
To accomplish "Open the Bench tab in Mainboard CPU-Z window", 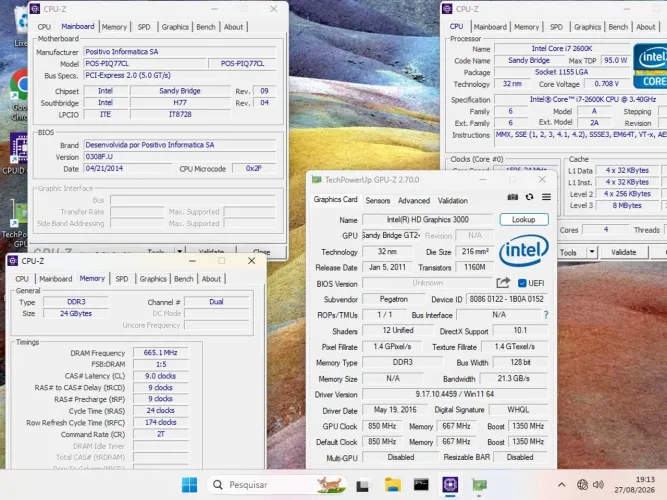I will tap(206, 27).
